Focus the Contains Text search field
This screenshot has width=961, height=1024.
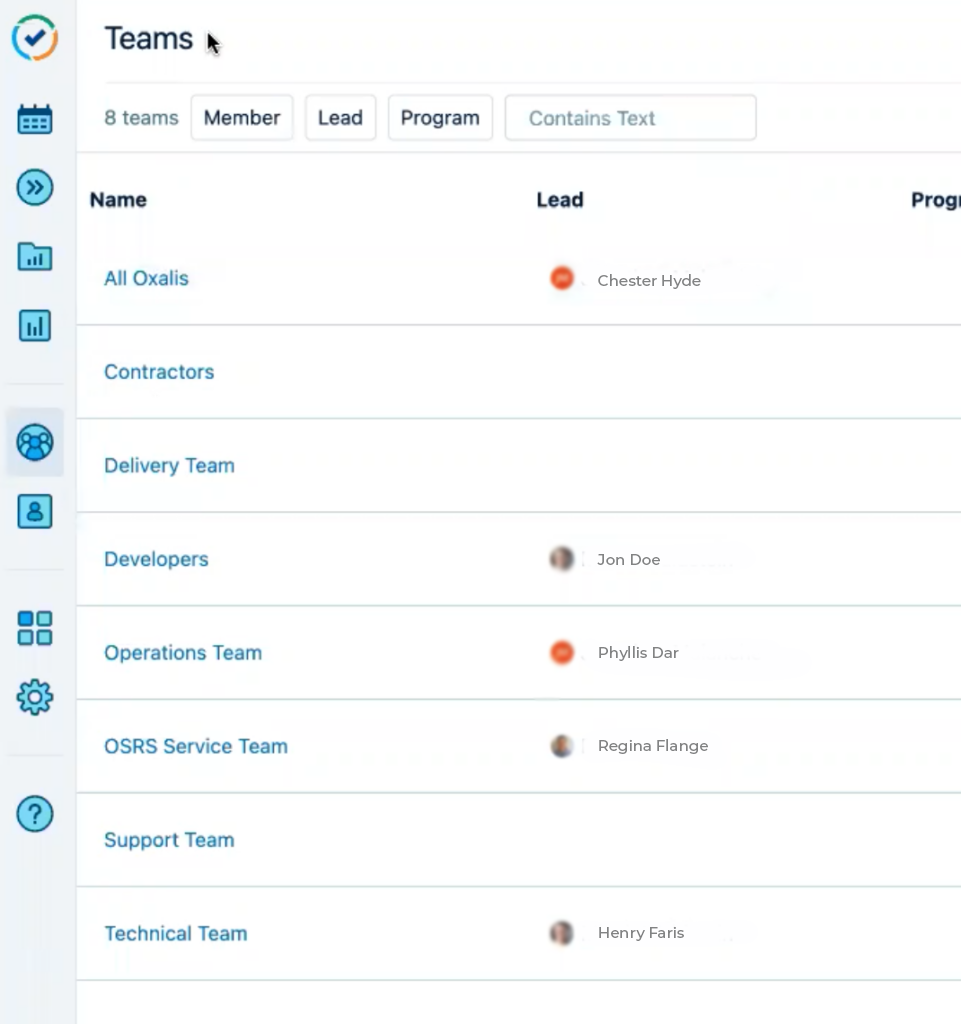click(x=631, y=118)
